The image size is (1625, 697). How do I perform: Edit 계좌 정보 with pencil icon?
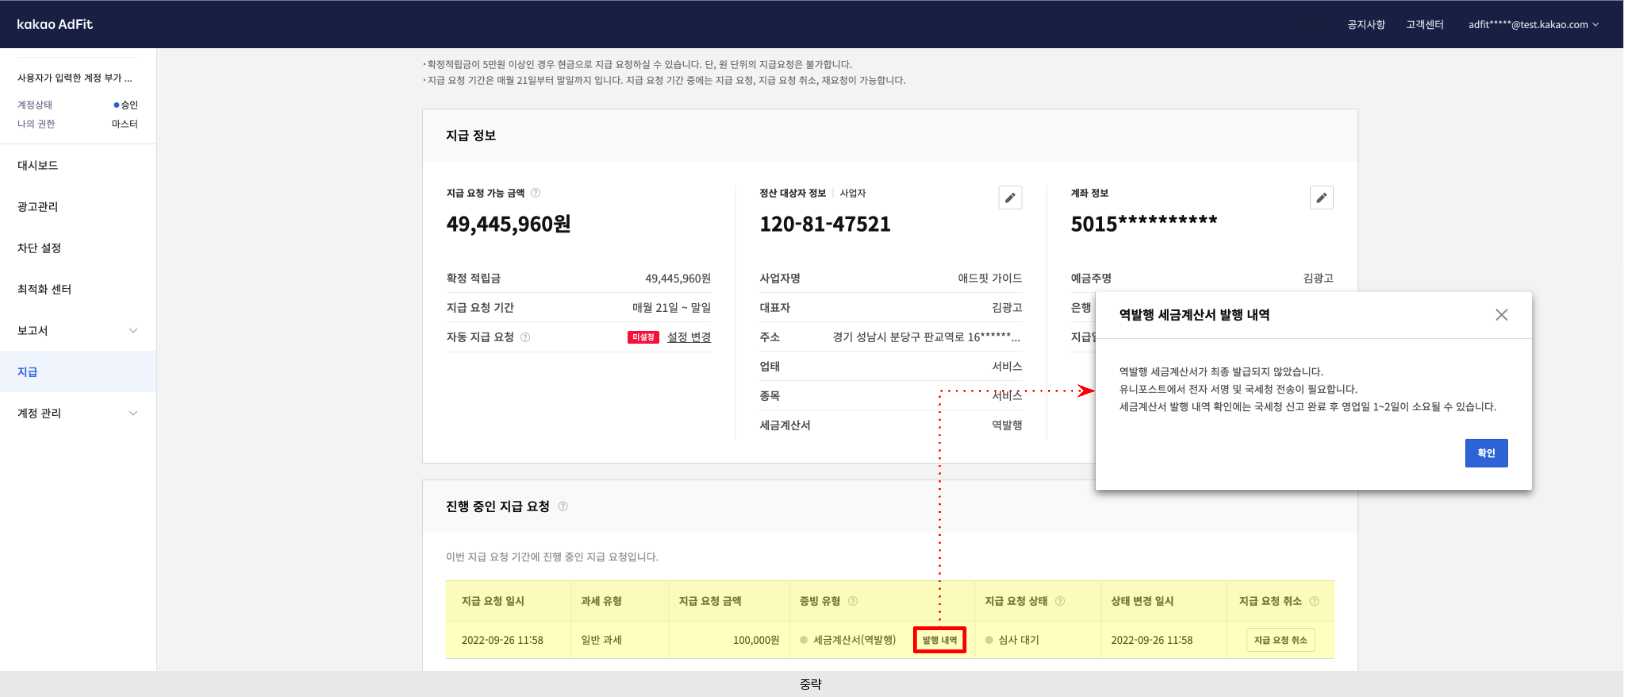click(1321, 198)
